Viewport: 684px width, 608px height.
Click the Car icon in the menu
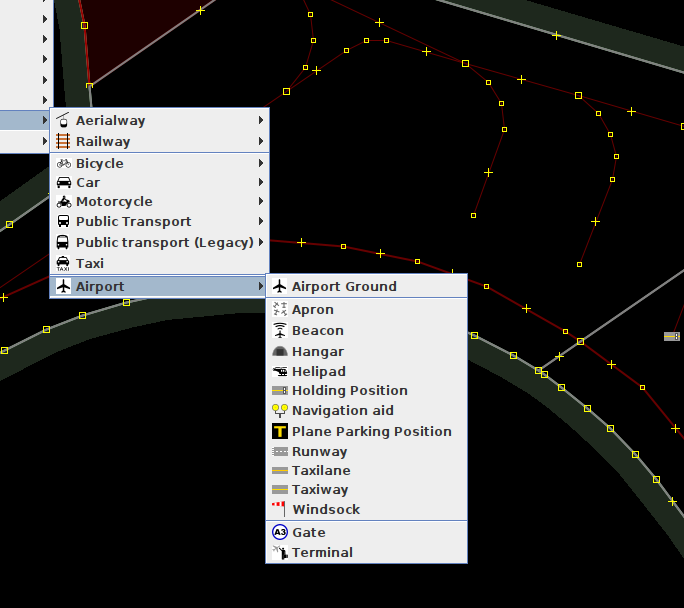point(64,182)
